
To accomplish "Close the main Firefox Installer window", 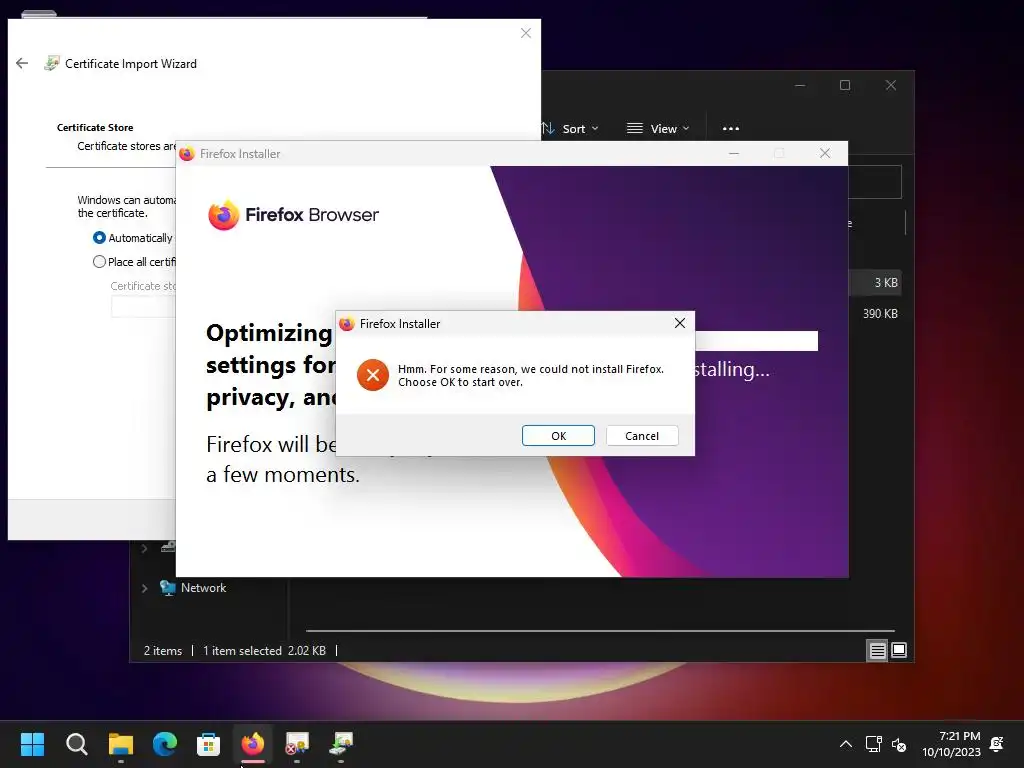I will [825, 153].
